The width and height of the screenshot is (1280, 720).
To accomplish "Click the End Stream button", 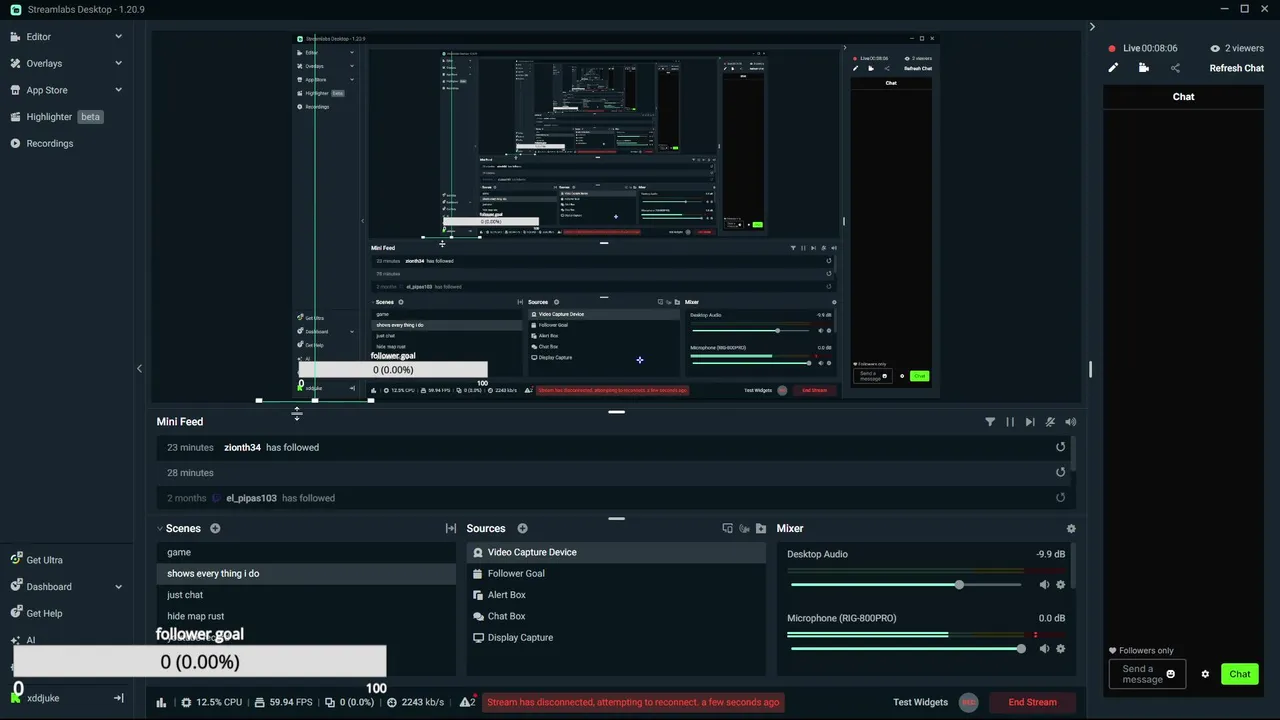I will (1032, 702).
